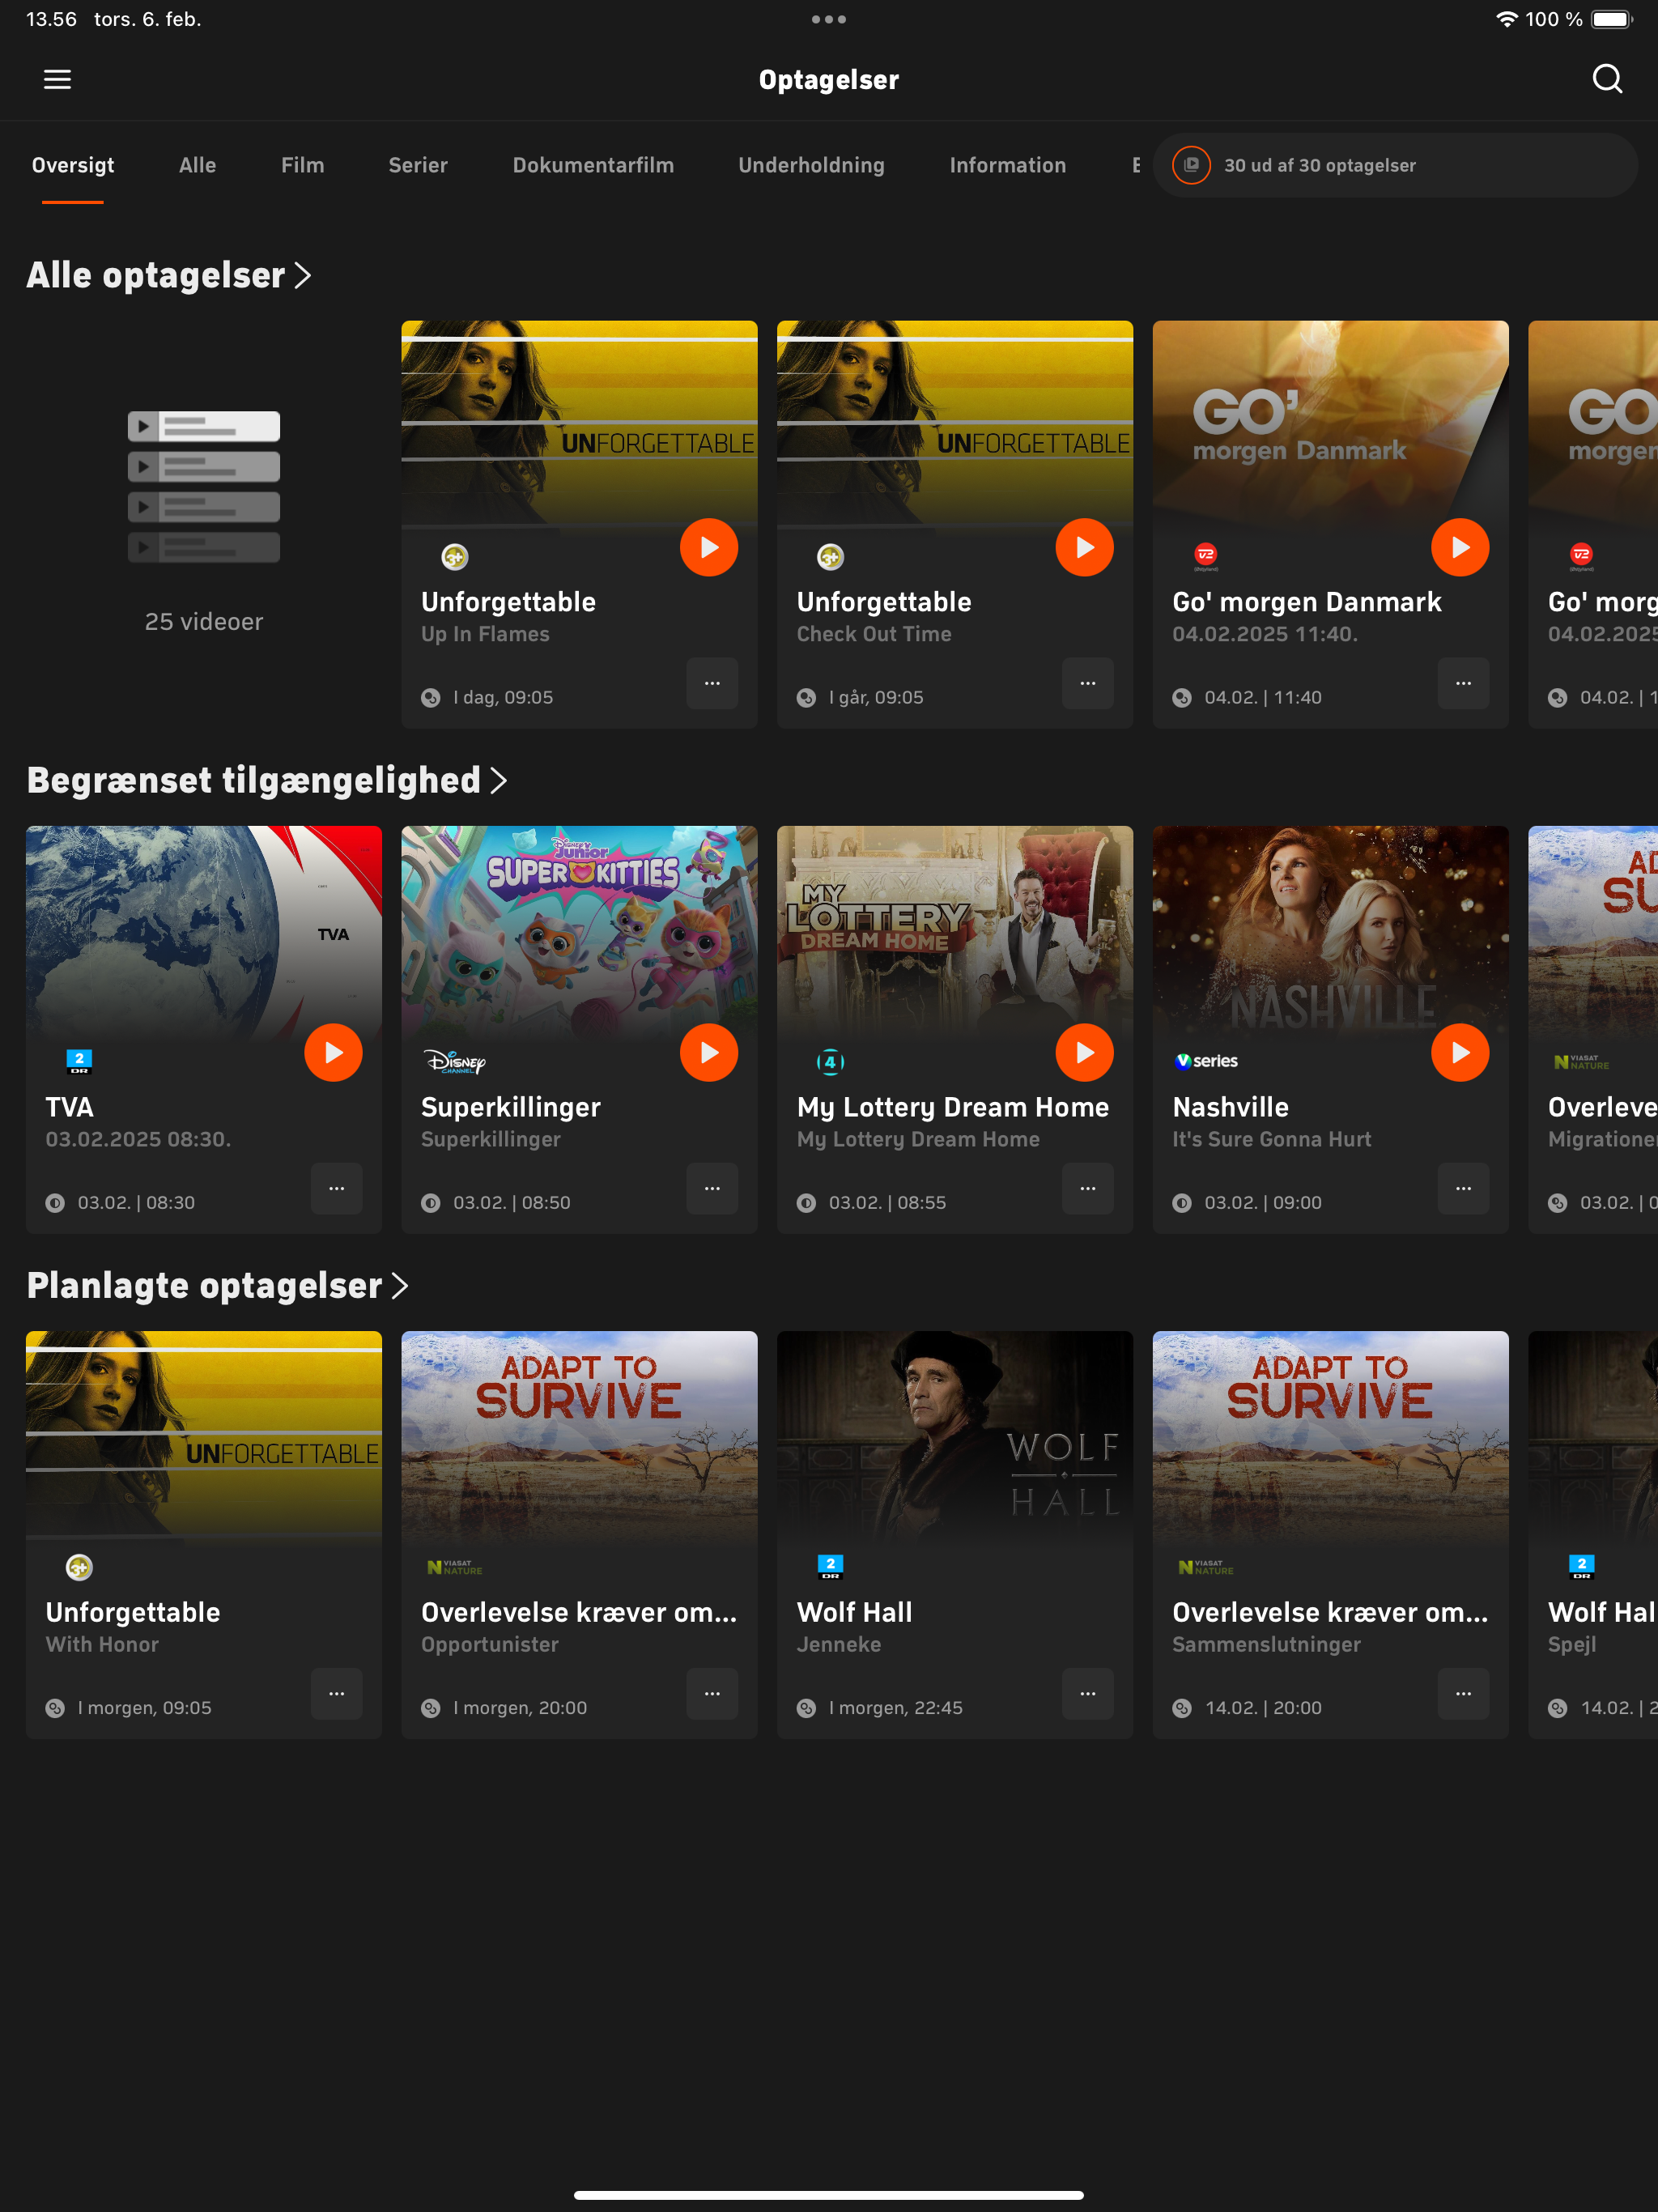Open the search icon
Image resolution: width=1658 pixels, height=2212 pixels.
[x=1607, y=79]
